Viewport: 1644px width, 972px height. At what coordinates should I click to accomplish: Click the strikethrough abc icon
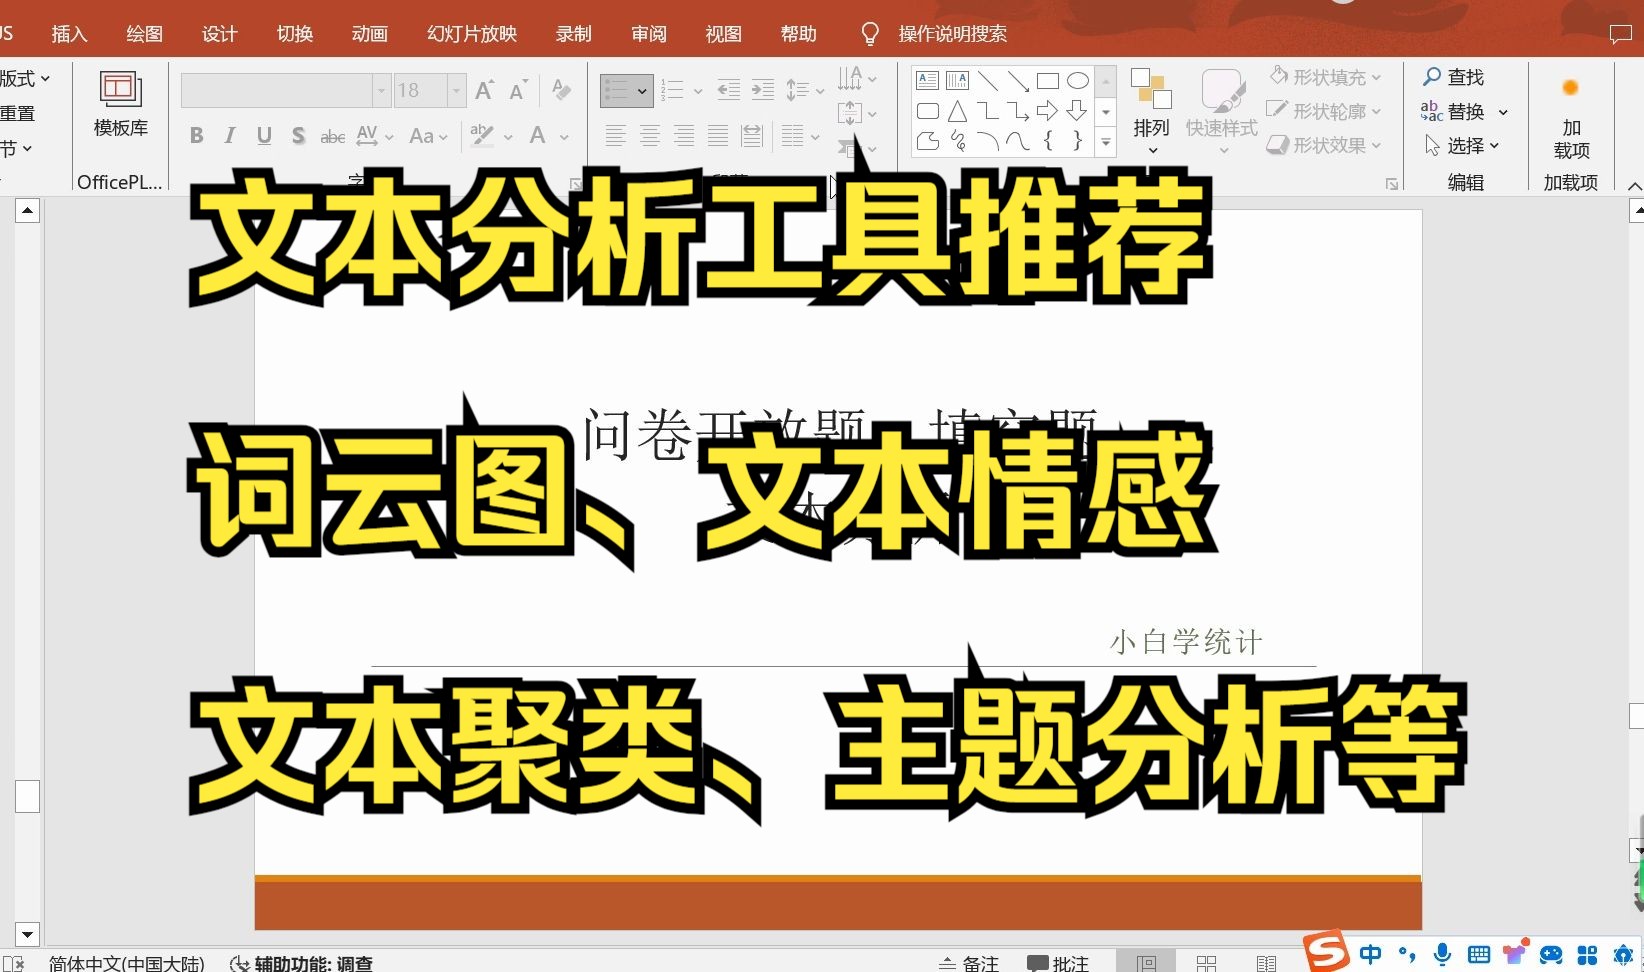coord(332,136)
